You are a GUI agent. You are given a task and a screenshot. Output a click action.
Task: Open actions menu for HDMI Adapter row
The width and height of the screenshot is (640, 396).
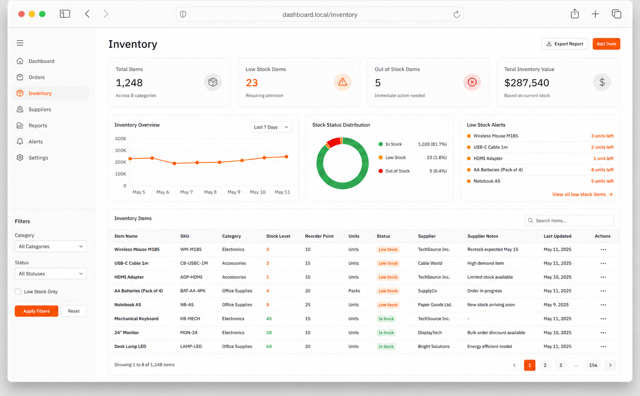[603, 277]
